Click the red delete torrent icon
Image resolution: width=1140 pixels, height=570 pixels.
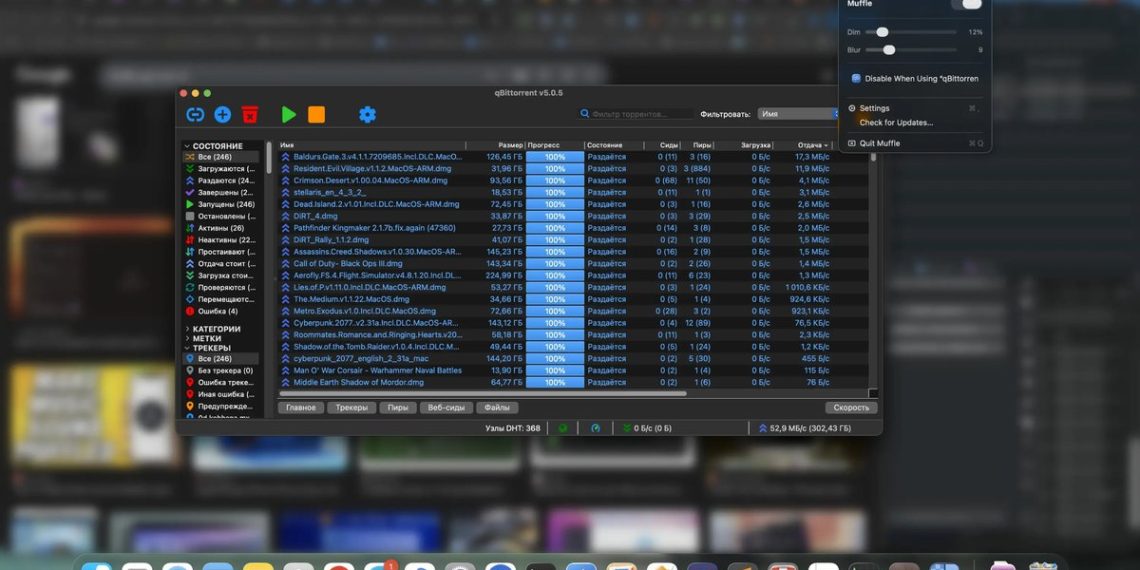(250, 115)
